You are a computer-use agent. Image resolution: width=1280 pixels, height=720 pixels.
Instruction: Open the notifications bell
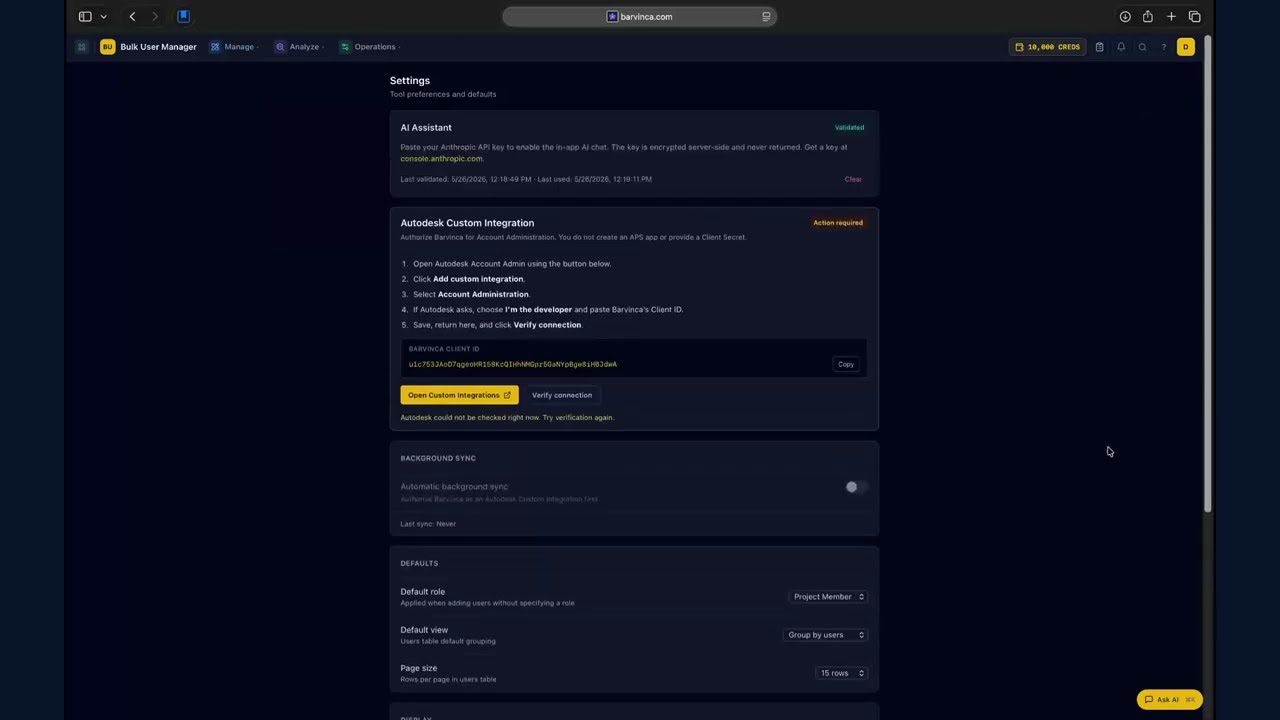click(1121, 47)
